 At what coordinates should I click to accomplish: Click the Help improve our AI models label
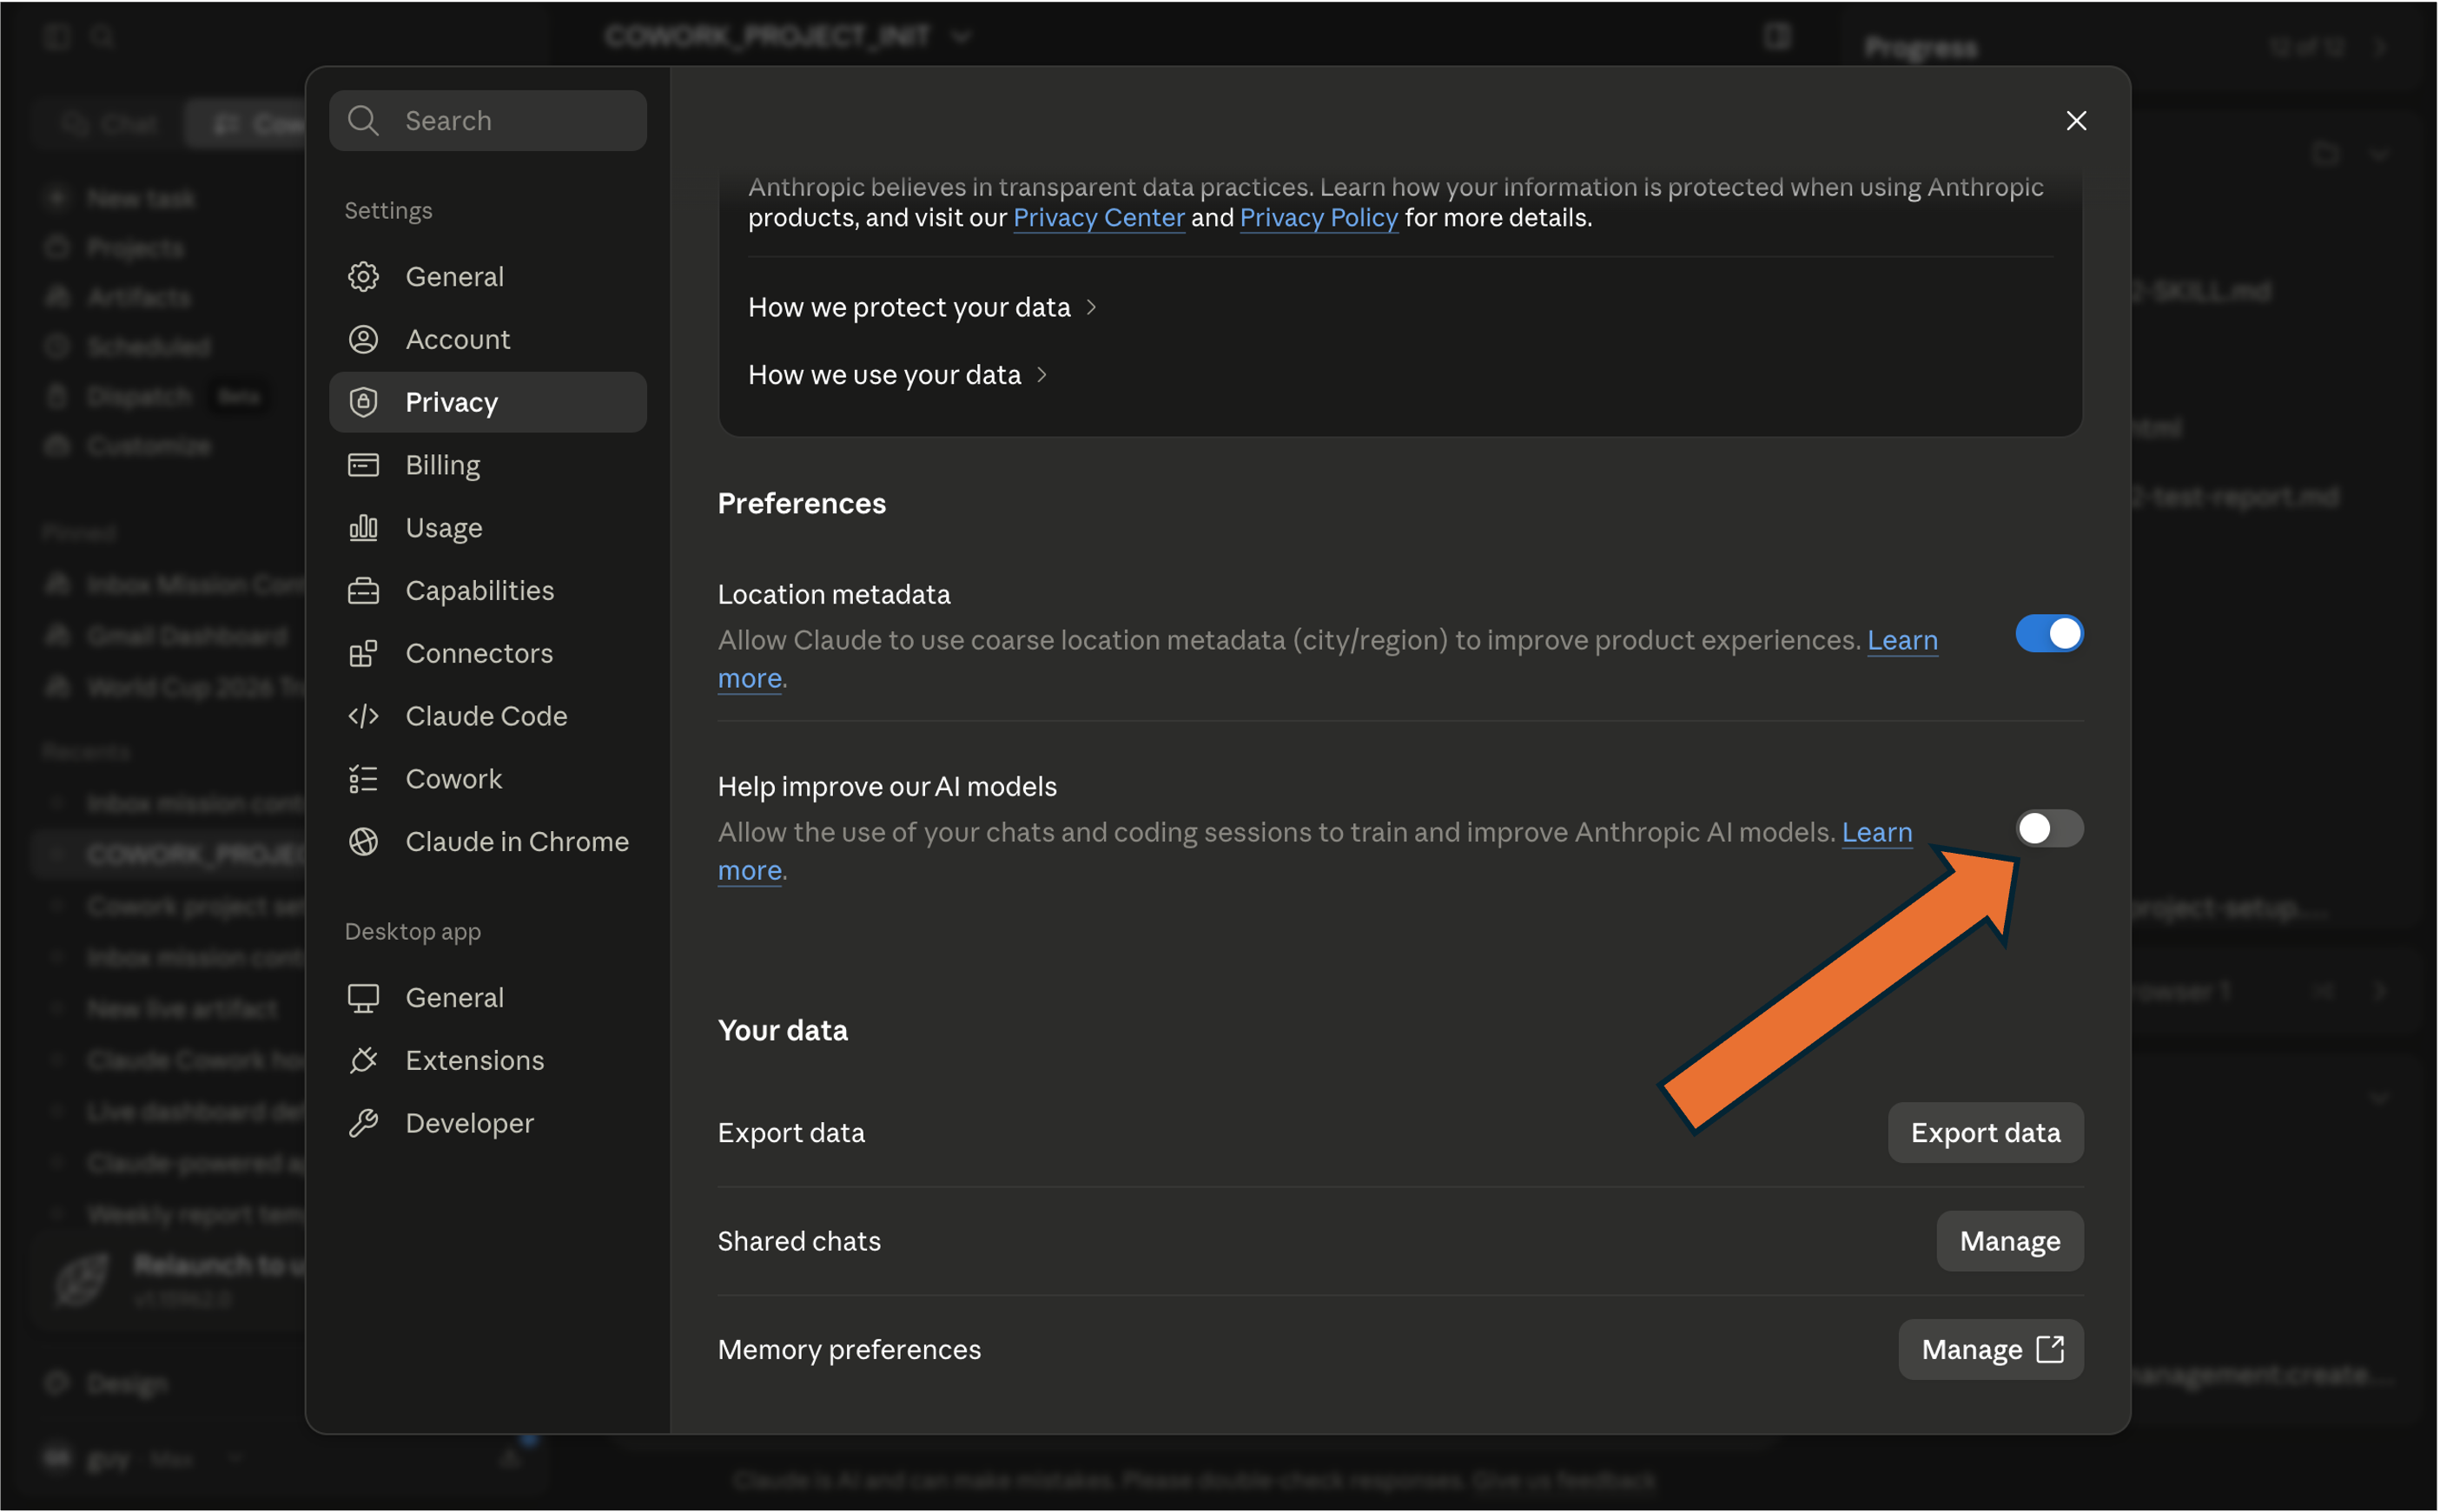[x=887, y=787]
